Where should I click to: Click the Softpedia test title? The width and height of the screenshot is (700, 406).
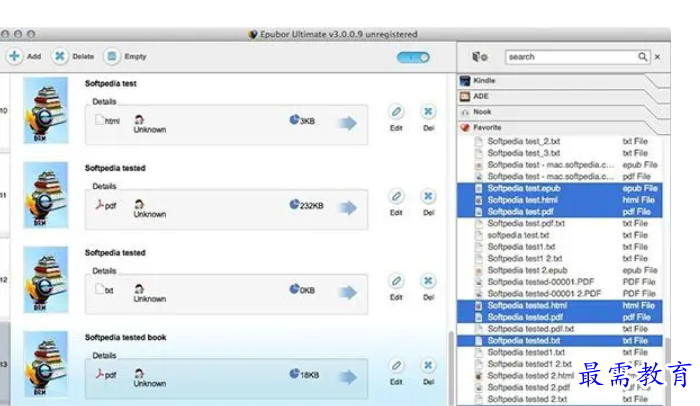tap(111, 84)
